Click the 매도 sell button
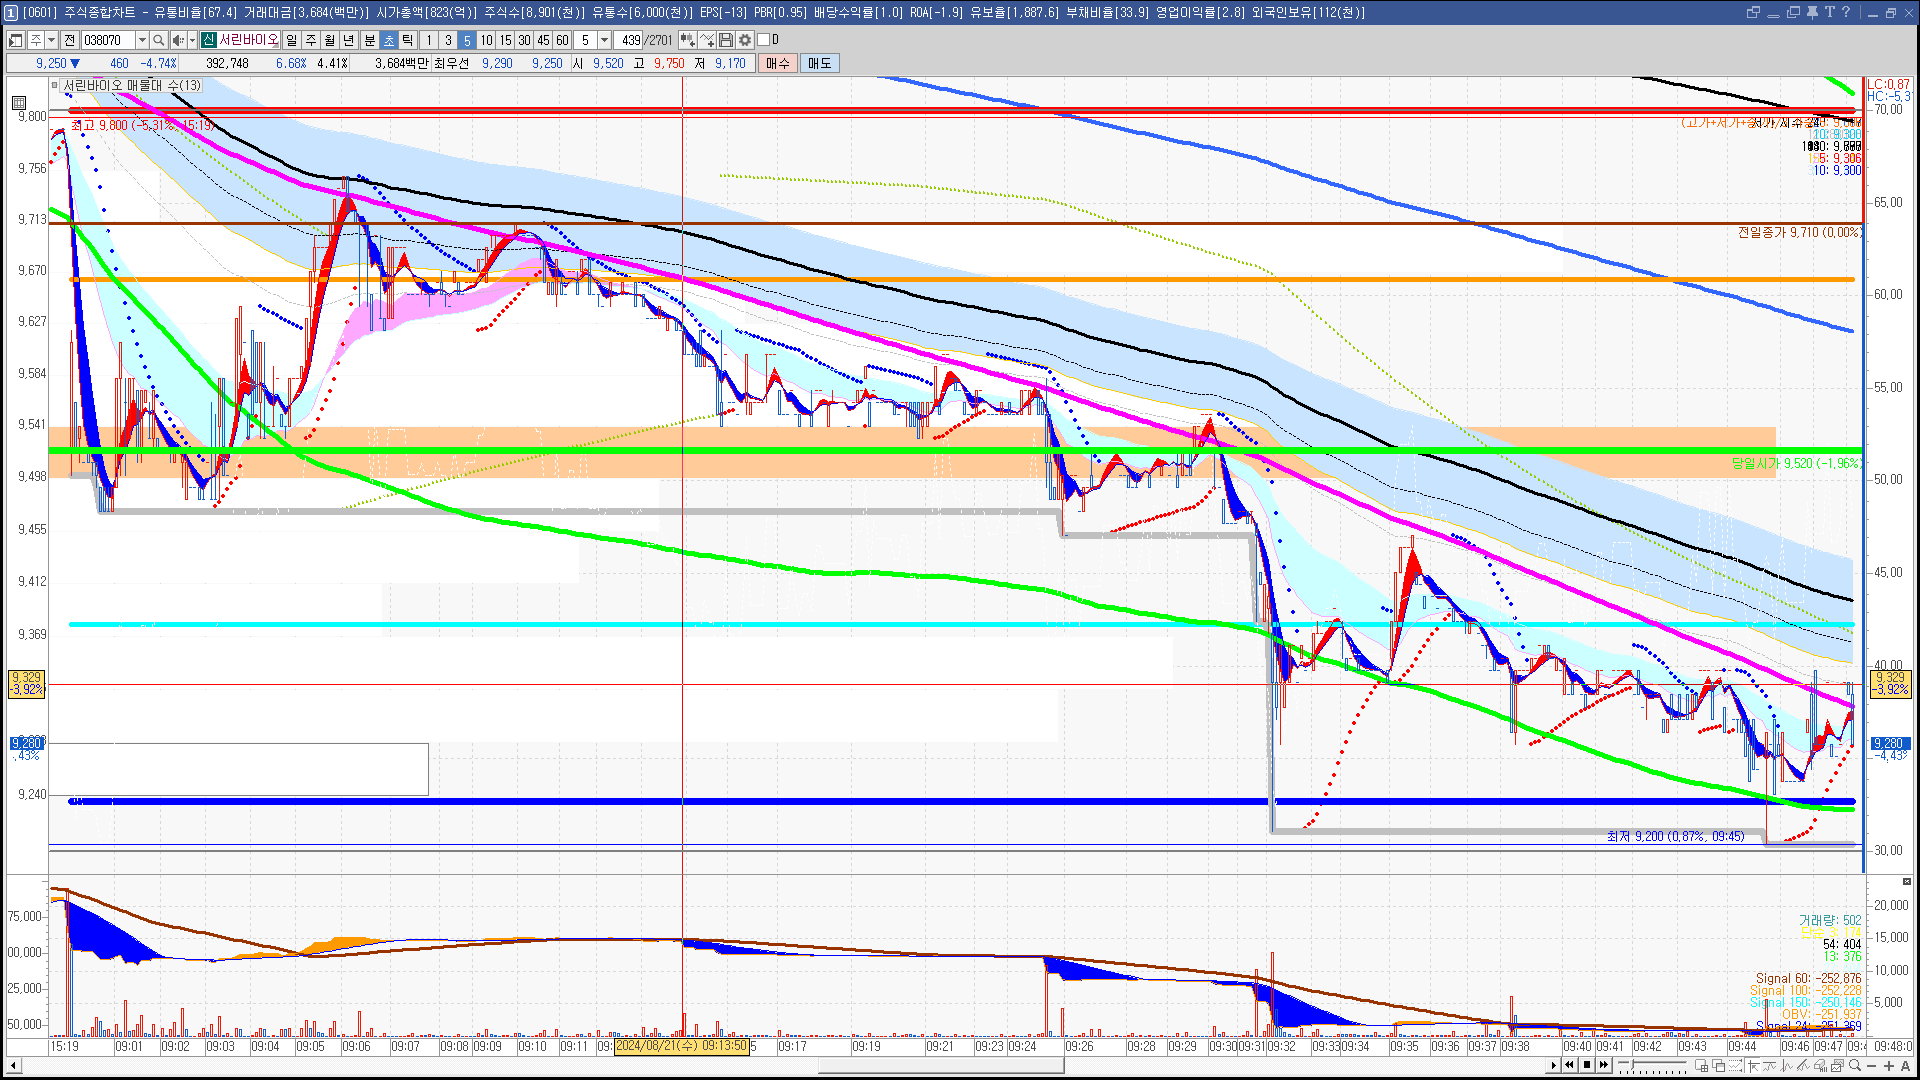Image resolution: width=1920 pixels, height=1080 pixels. (x=820, y=63)
